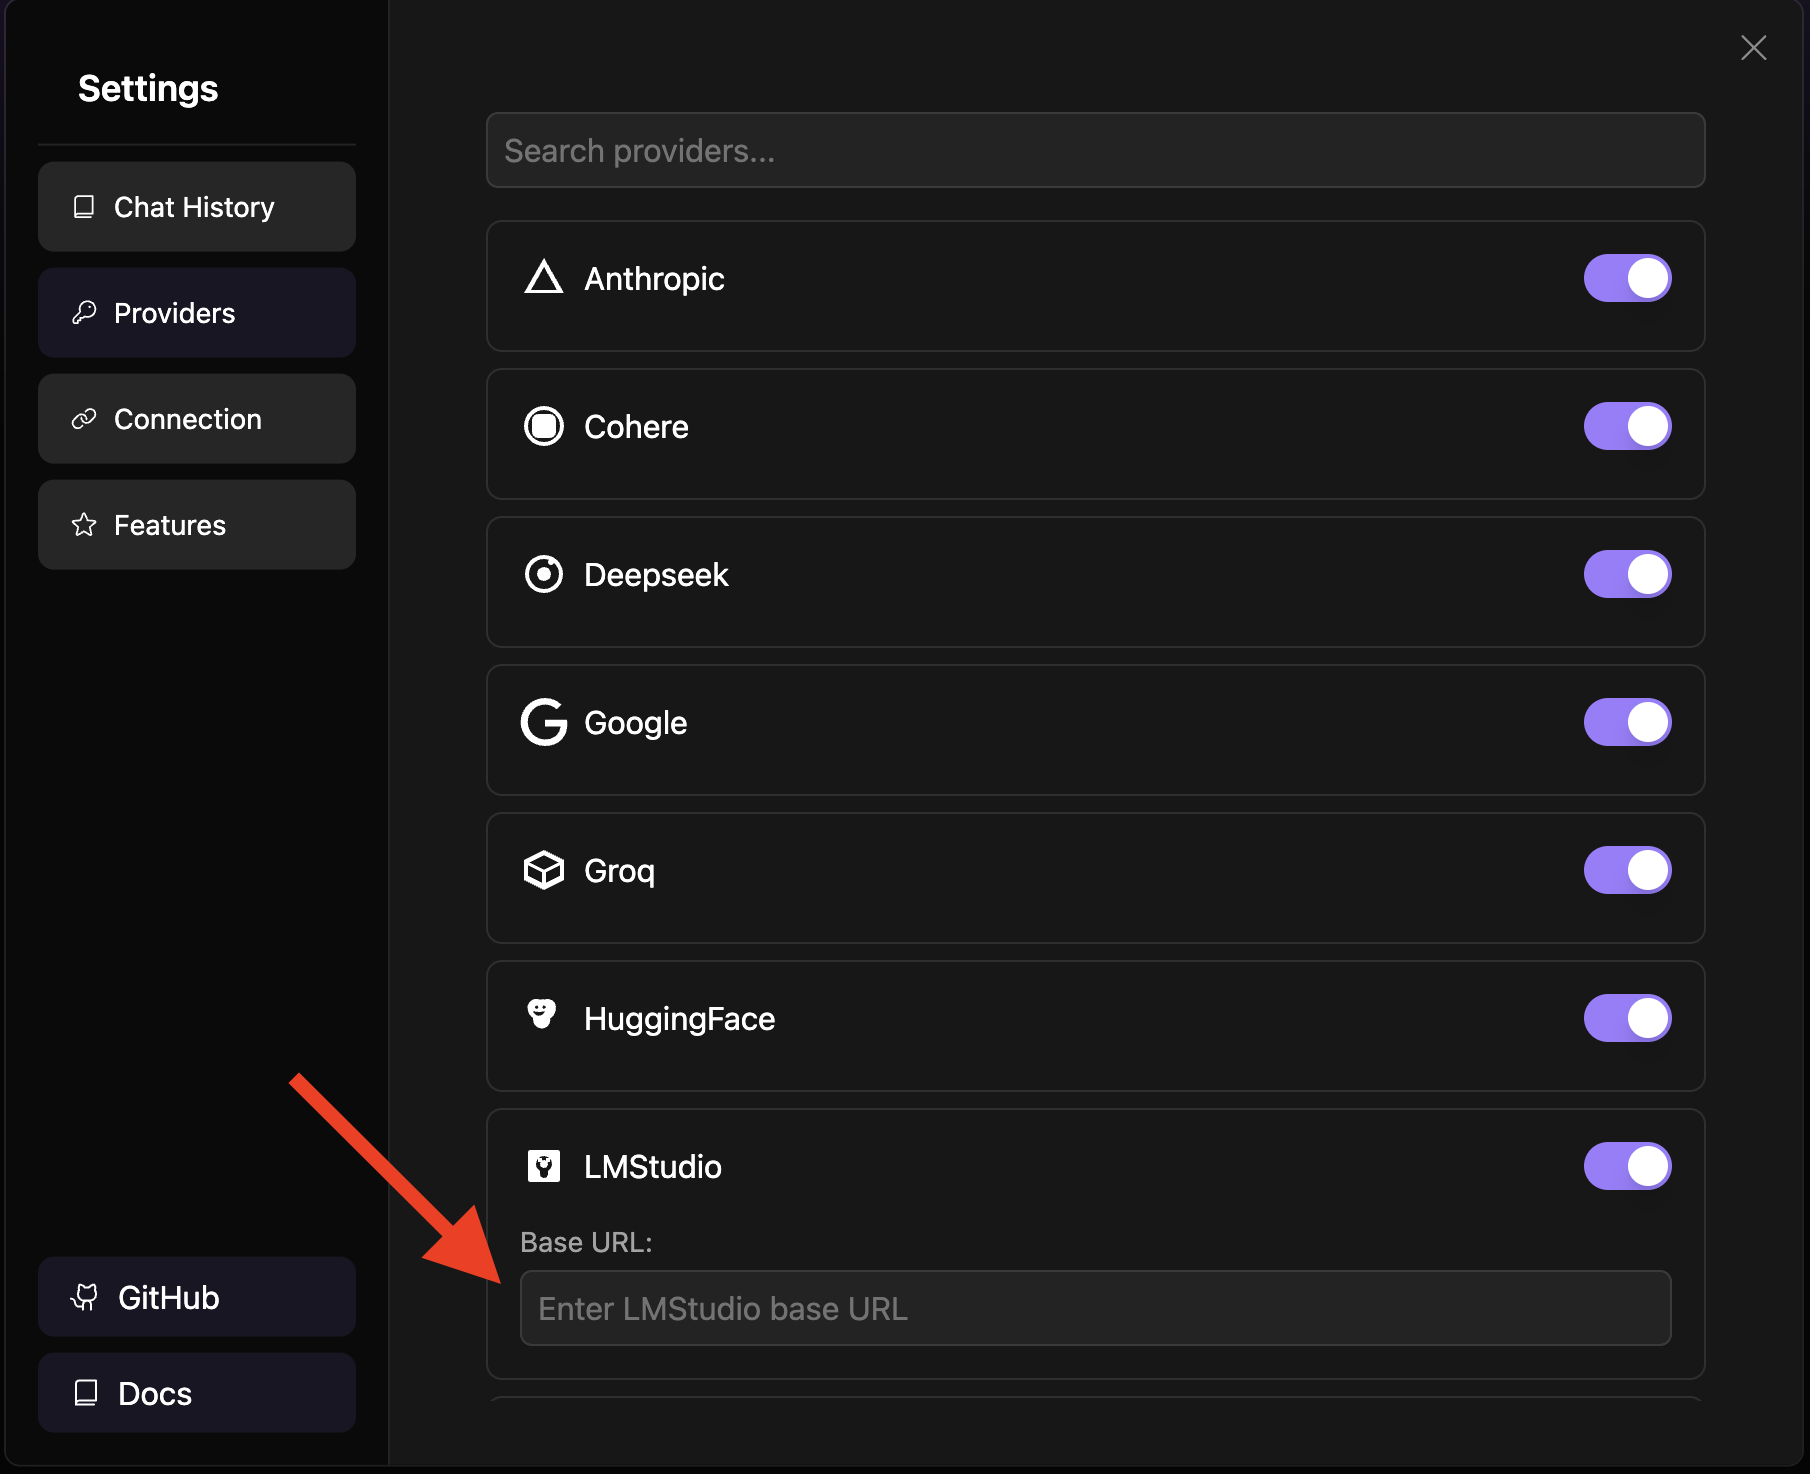1810x1474 pixels.
Task: Click the GitHub icon in the sidebar
Action: (84, 1297)
